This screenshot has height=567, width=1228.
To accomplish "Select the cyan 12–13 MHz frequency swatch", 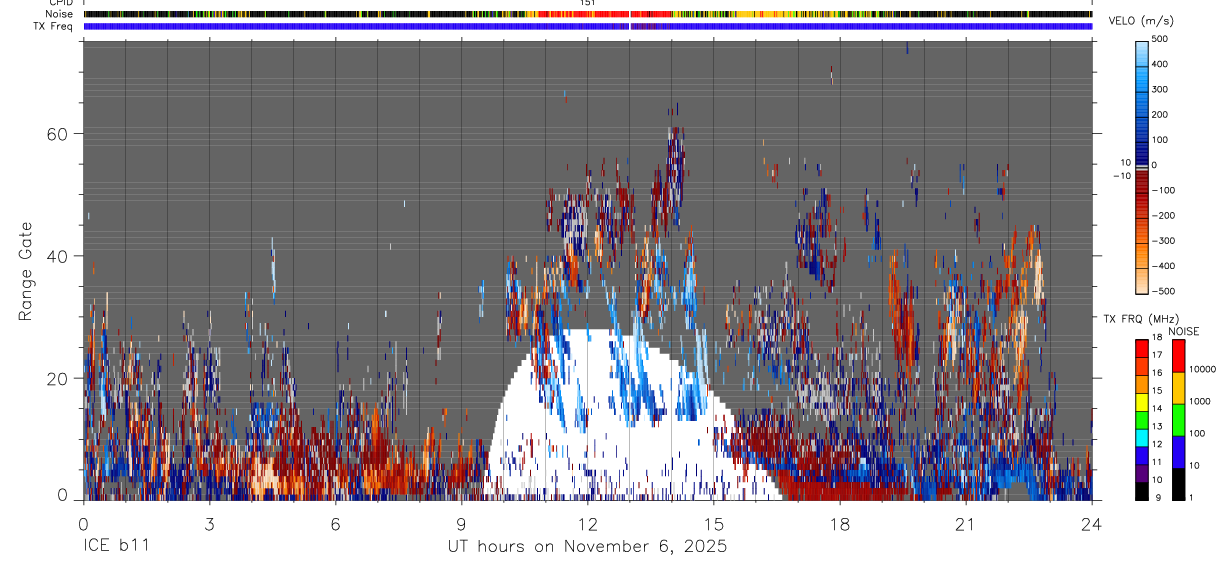I will coord(1141,438).
